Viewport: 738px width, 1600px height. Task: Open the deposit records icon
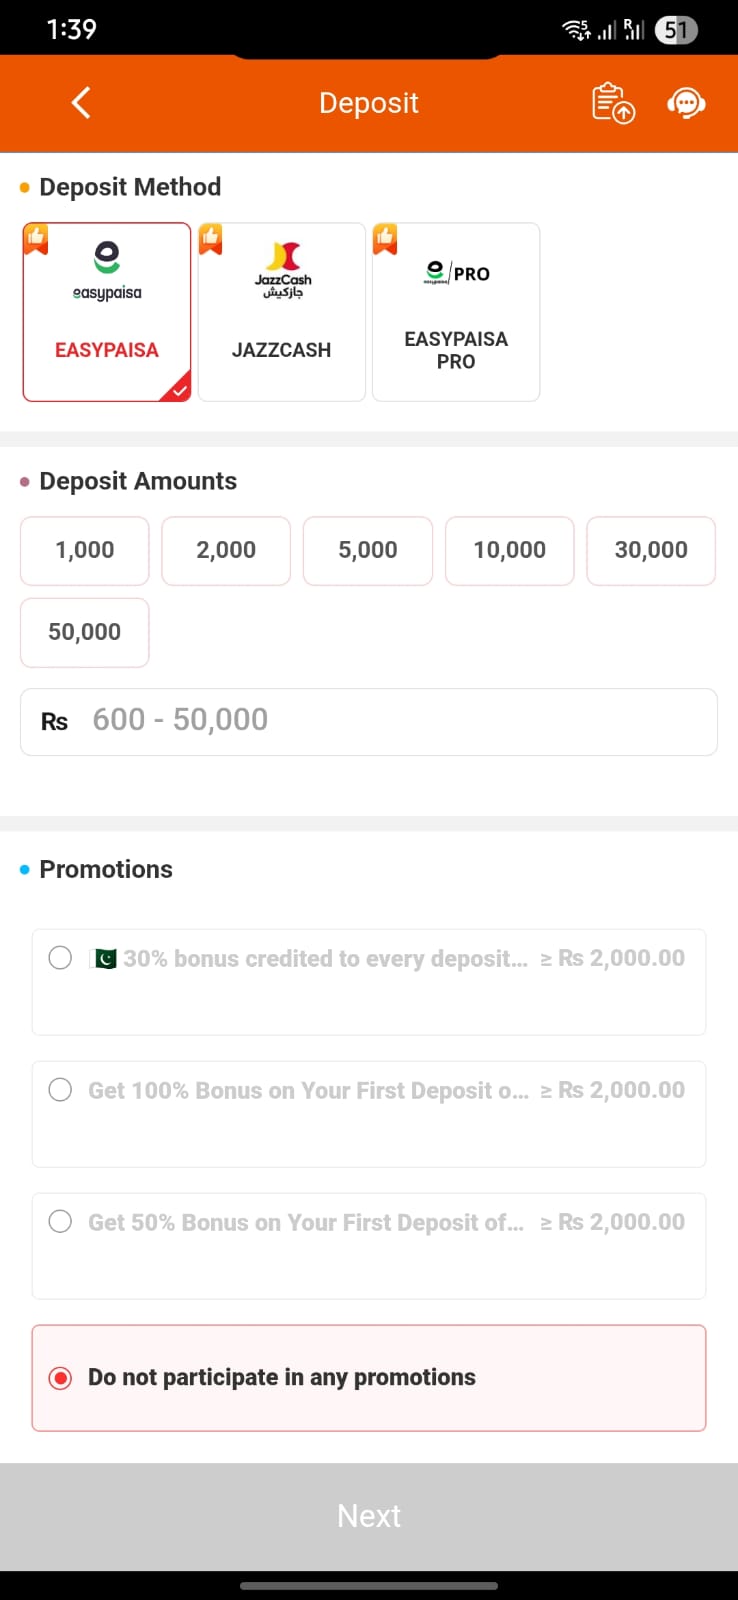612,103
